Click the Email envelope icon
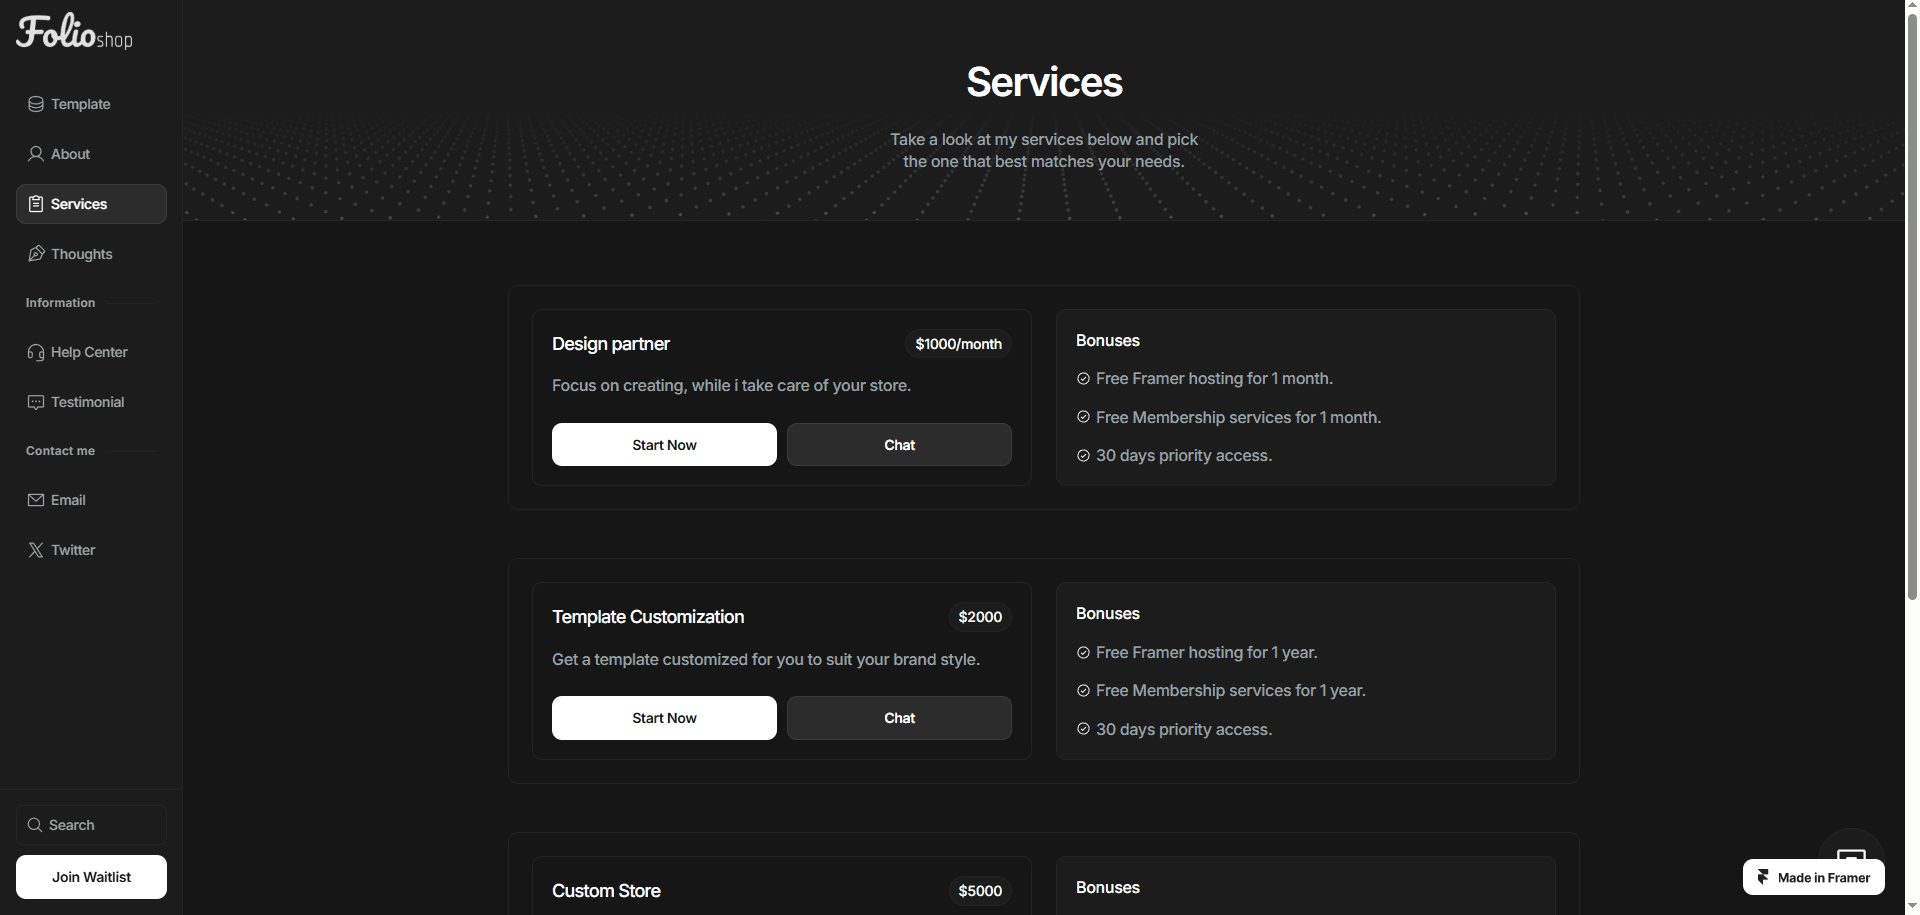1920x915 pixels. 36,500
